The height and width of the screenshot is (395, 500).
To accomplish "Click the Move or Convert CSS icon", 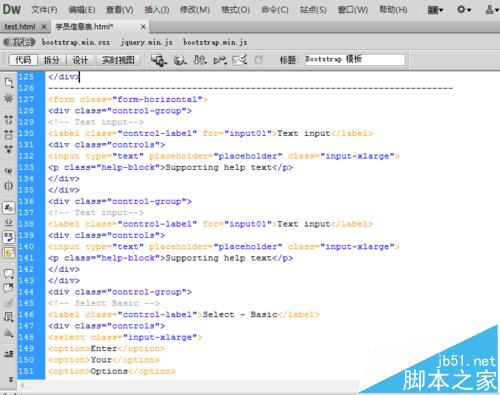I will coord(9,333).
